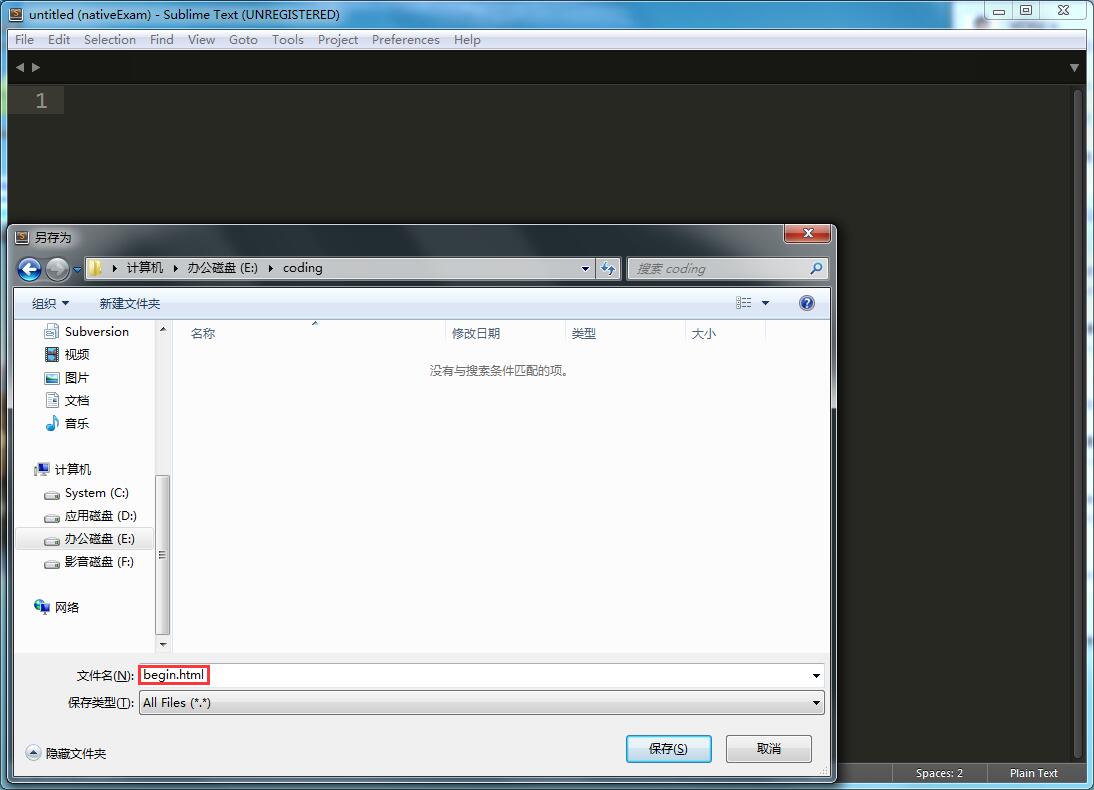The height and width of the screenshot is (790, 1094).
Task: Click the search magnifier icon
Action: click(816, 268)
